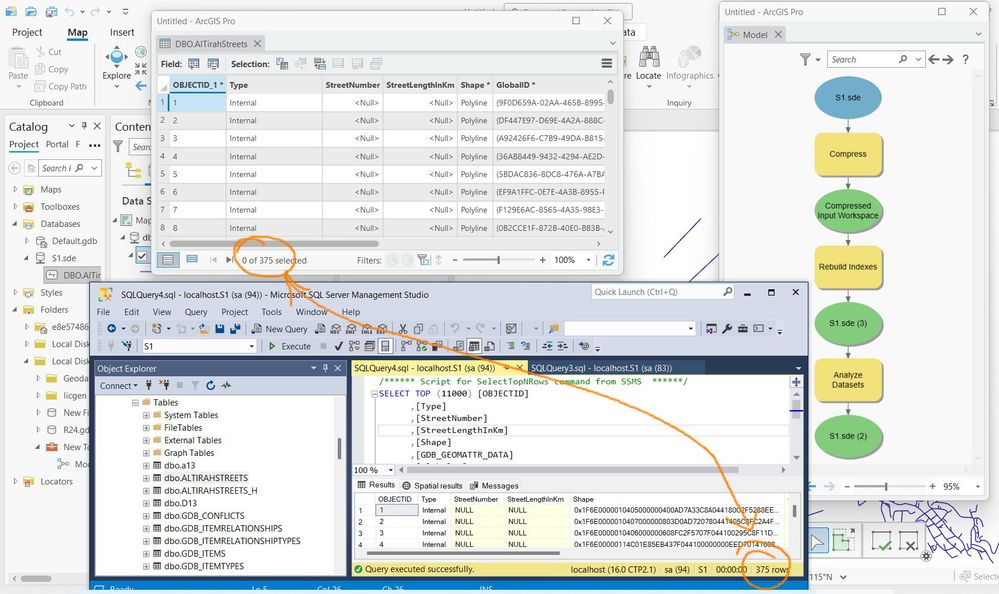Click the attribute table horizontal scrollbar
This screenshot has width=999, height=594.
[x=274, y=243]
